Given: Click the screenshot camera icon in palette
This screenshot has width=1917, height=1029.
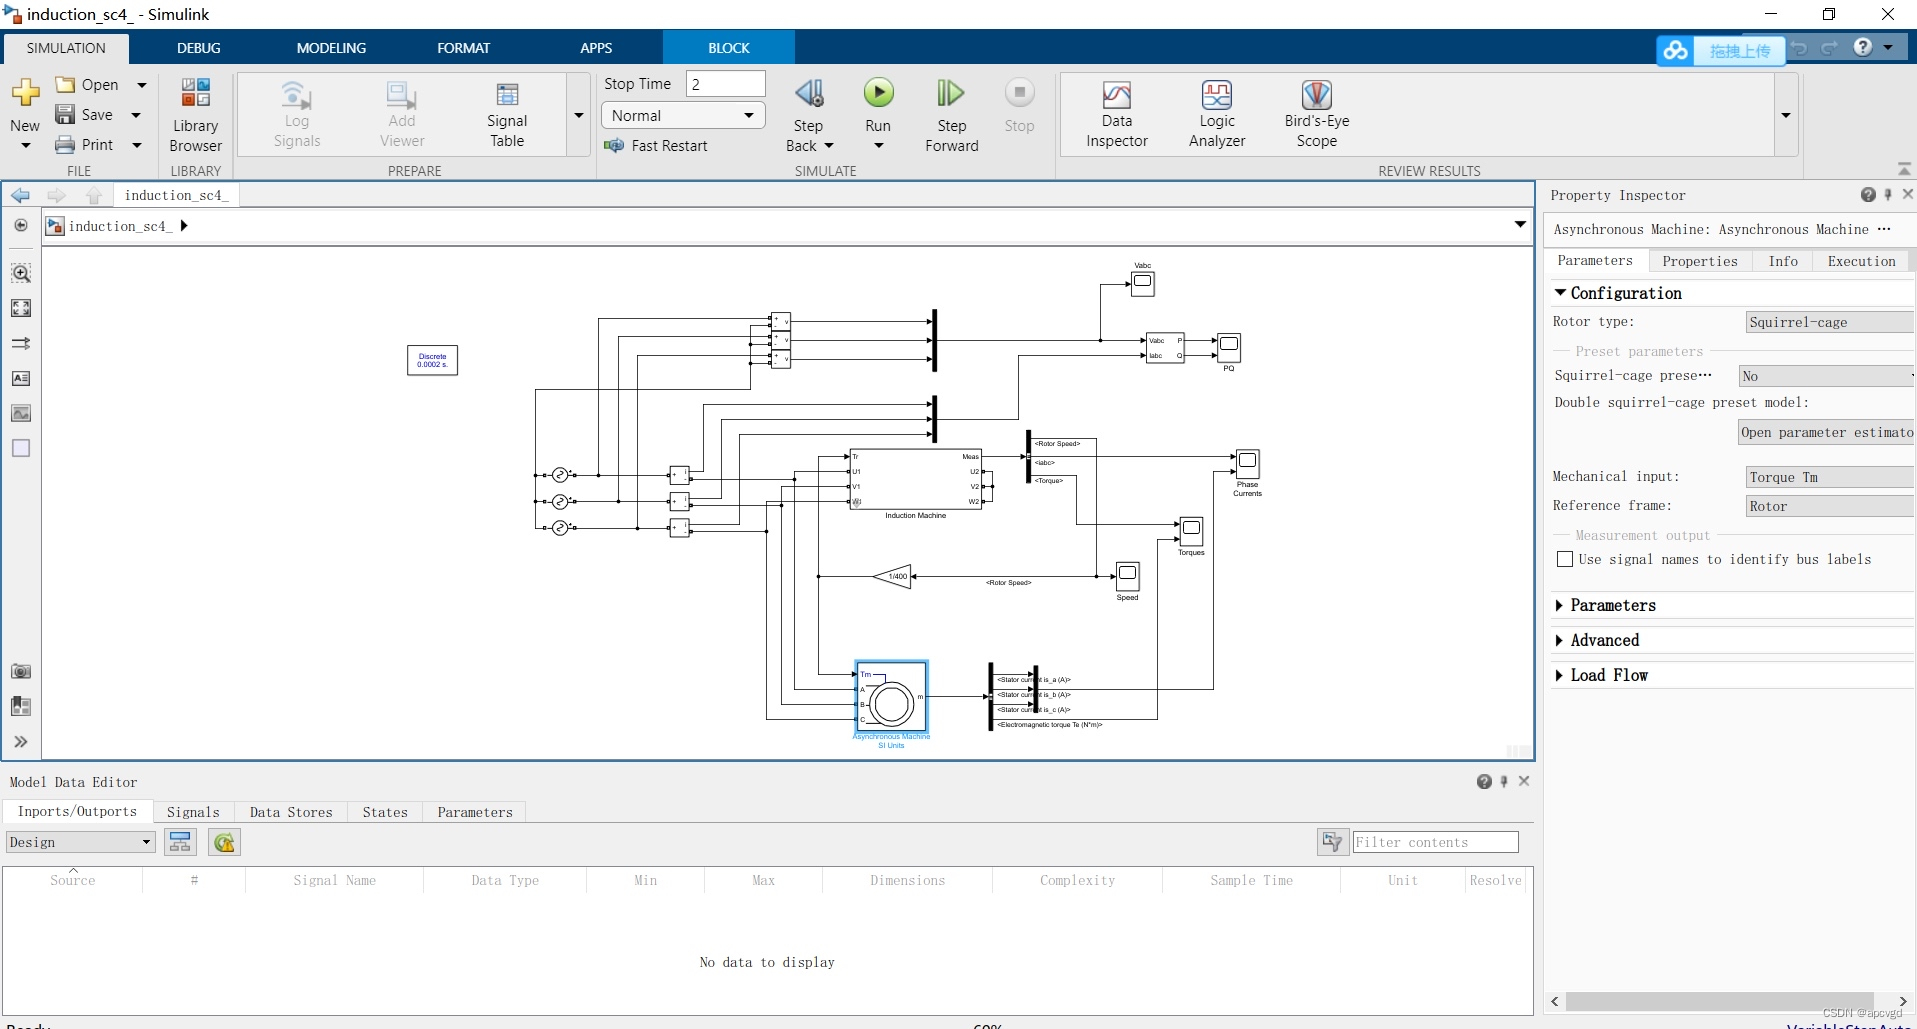Looking at the screenshot, I should click(x=21, y=671).
